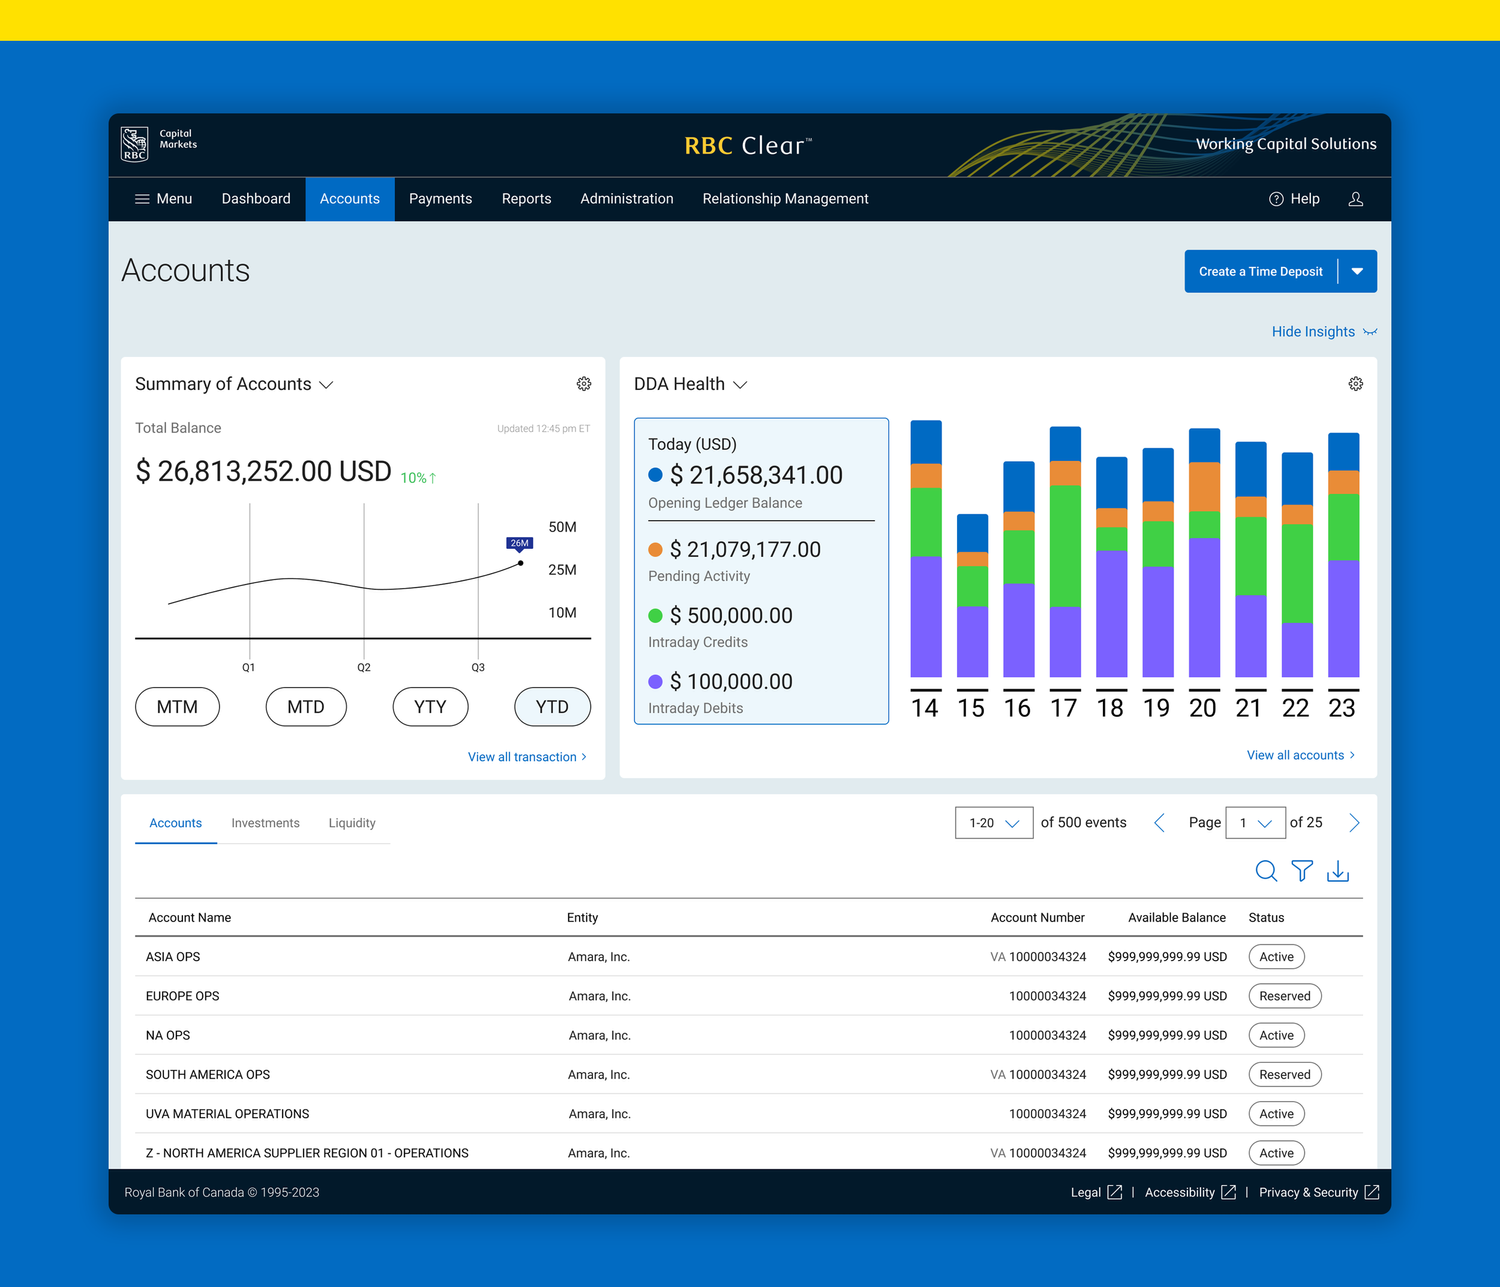Sort by Entity column header
This screenshot has height=1287, width=1500.
tap(582, 918)
